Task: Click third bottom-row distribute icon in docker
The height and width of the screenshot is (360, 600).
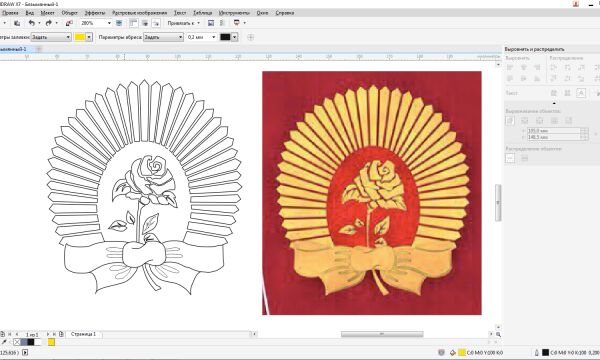Action: click(x=582, y=79)
